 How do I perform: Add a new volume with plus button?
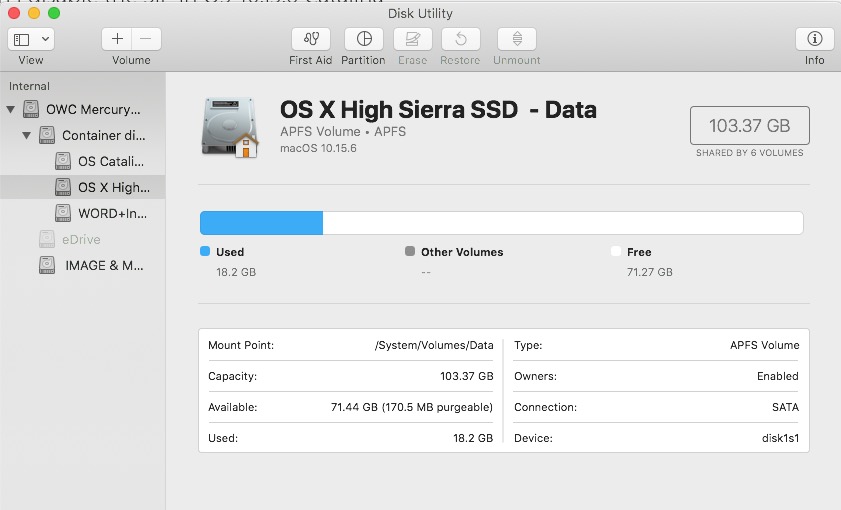pyautogui.click(x=117, y=39)
